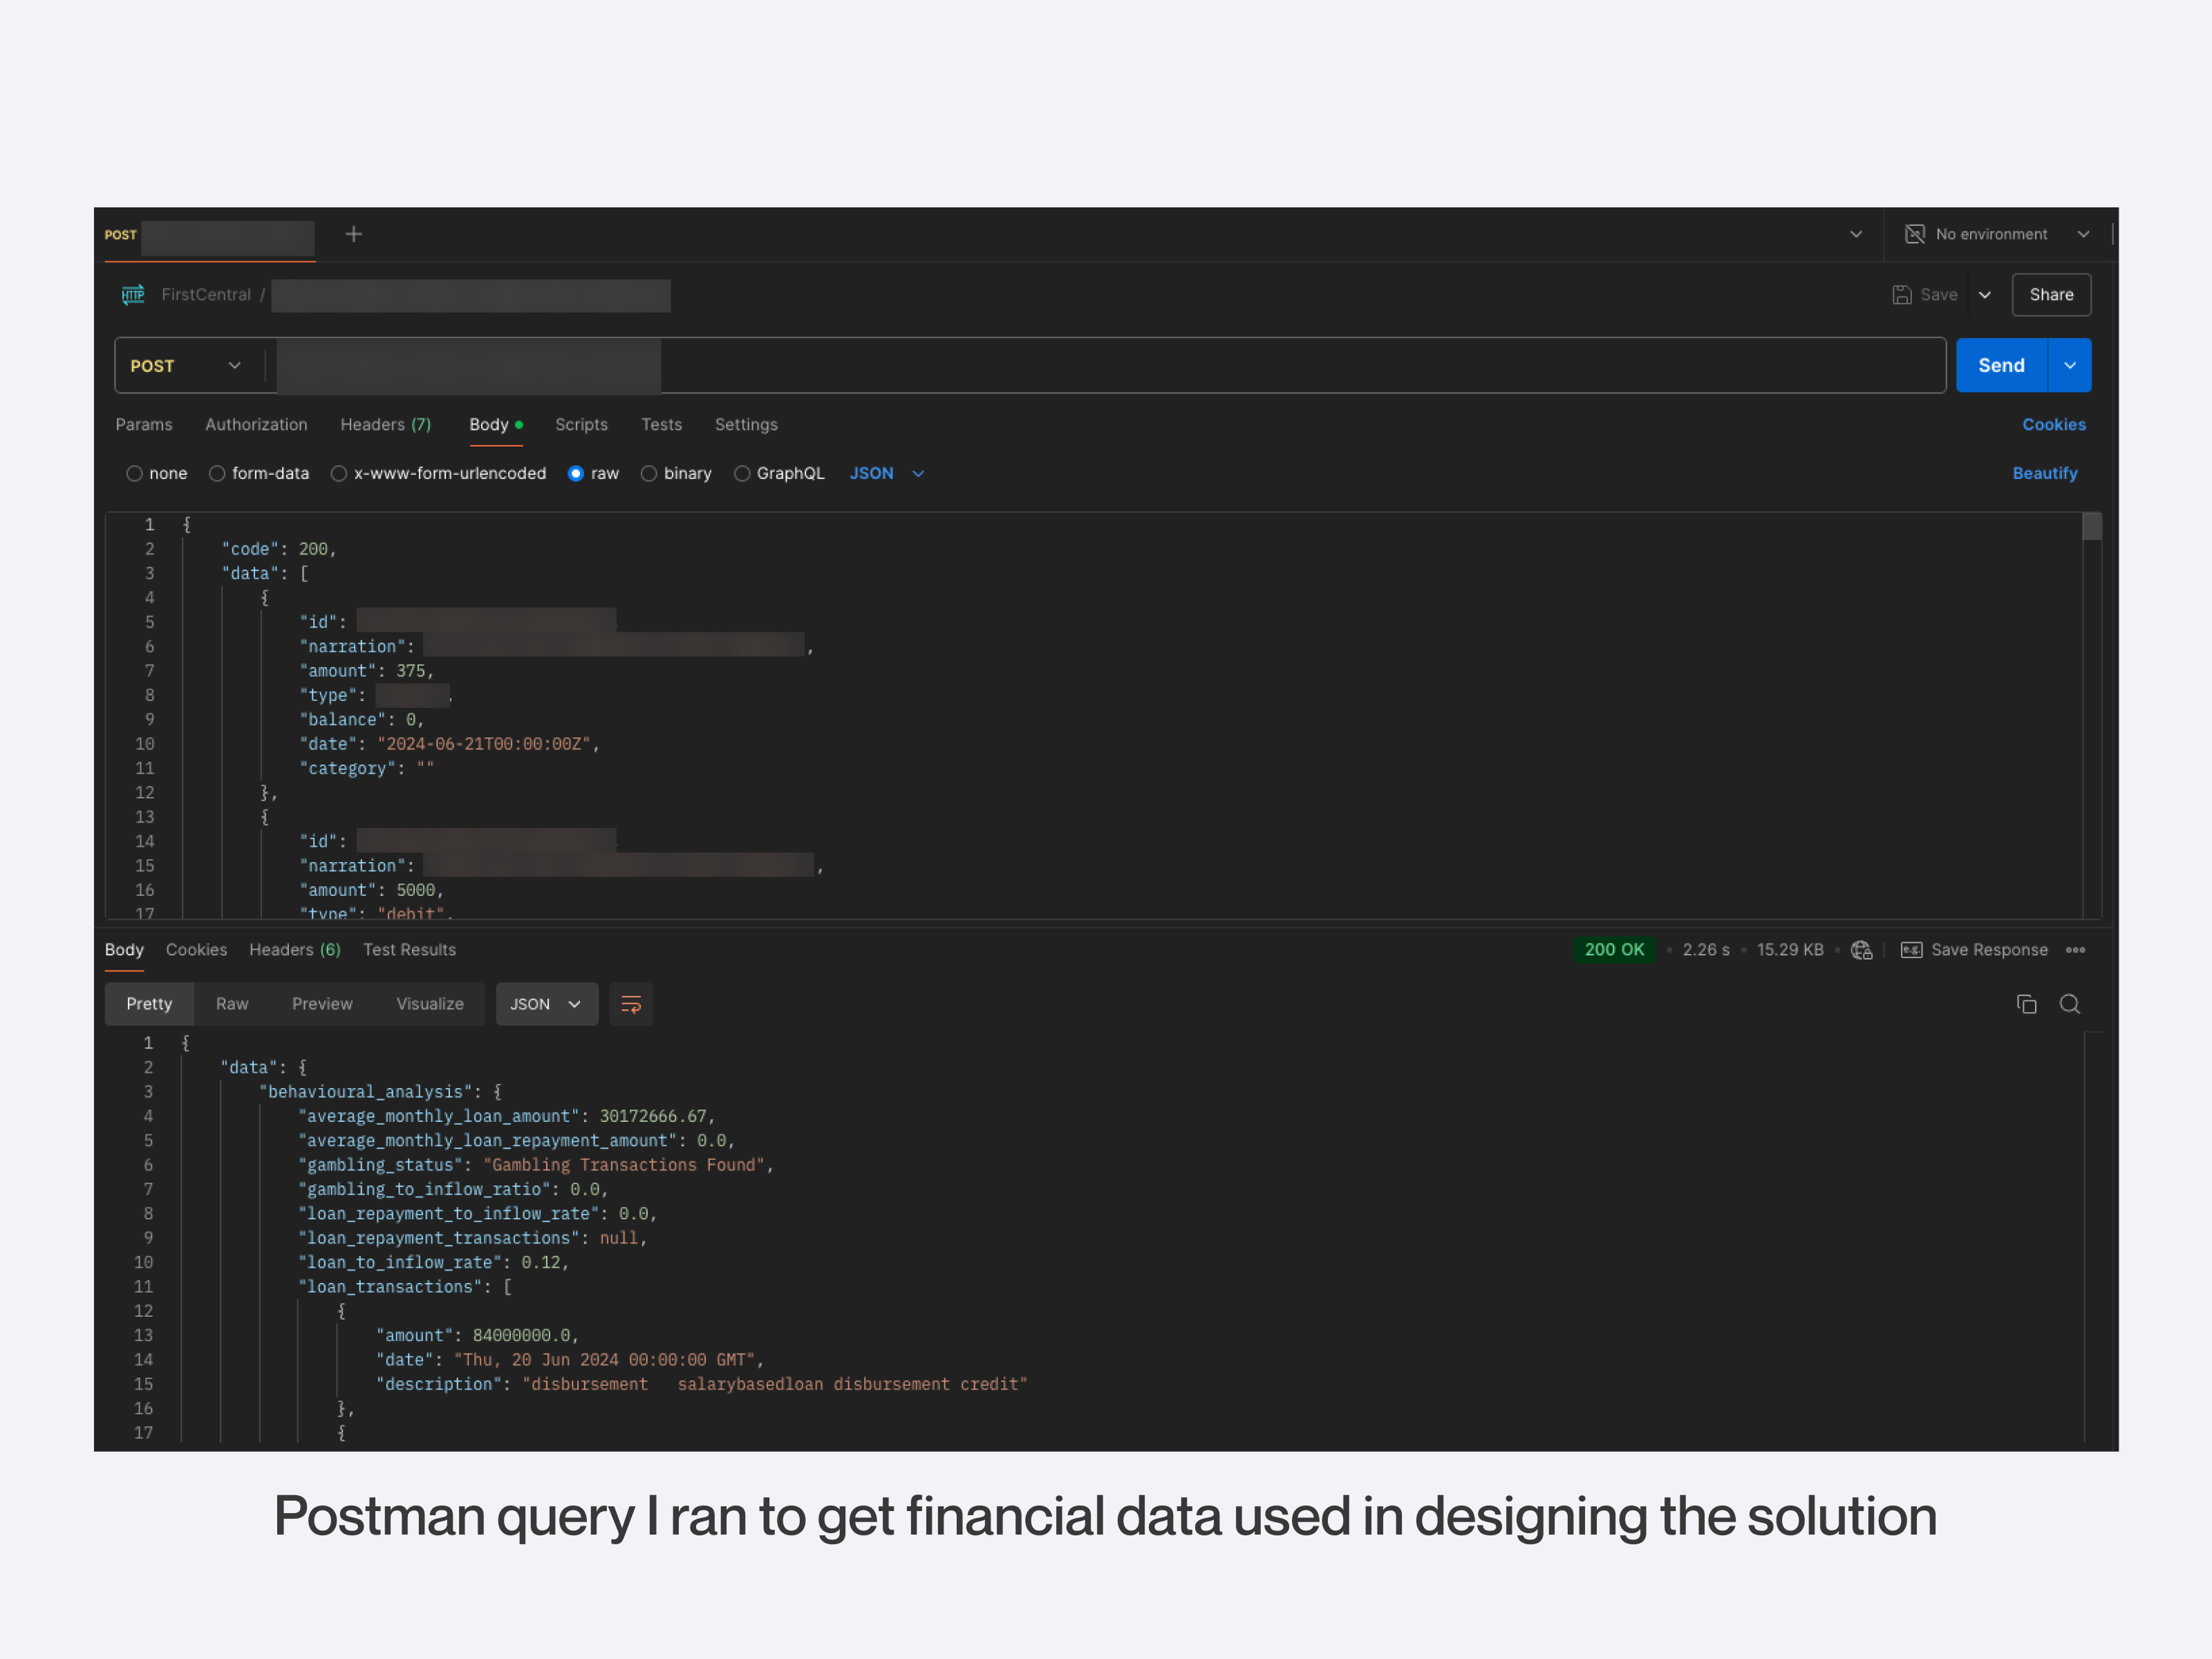The height and width of the screenshot is (1659, 2212).
Task: Switch to the Authorization tab
Action: click(x=256, y=424)
